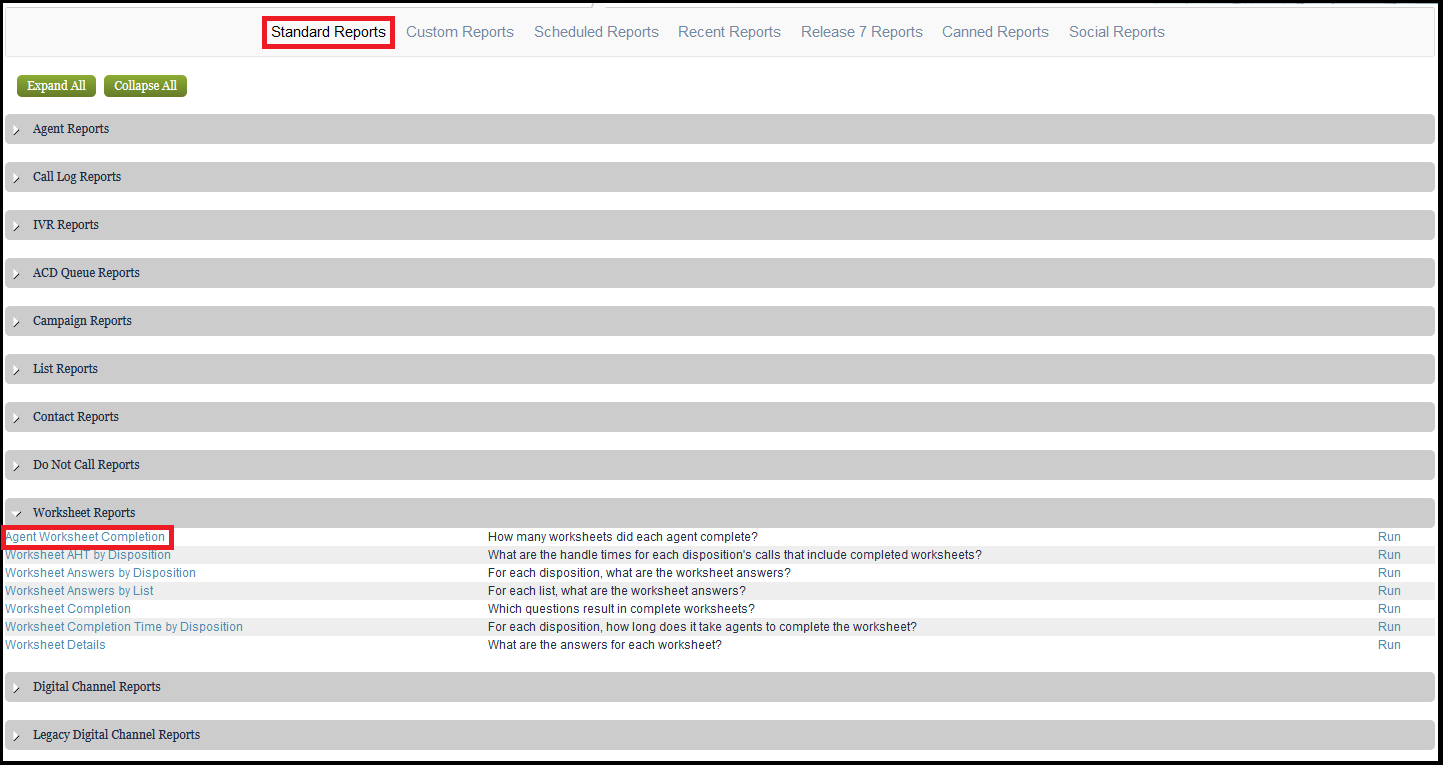Open the Worksheet AHT by Disposition report
Screen dimensions: 1443x765
pos(88,555)
